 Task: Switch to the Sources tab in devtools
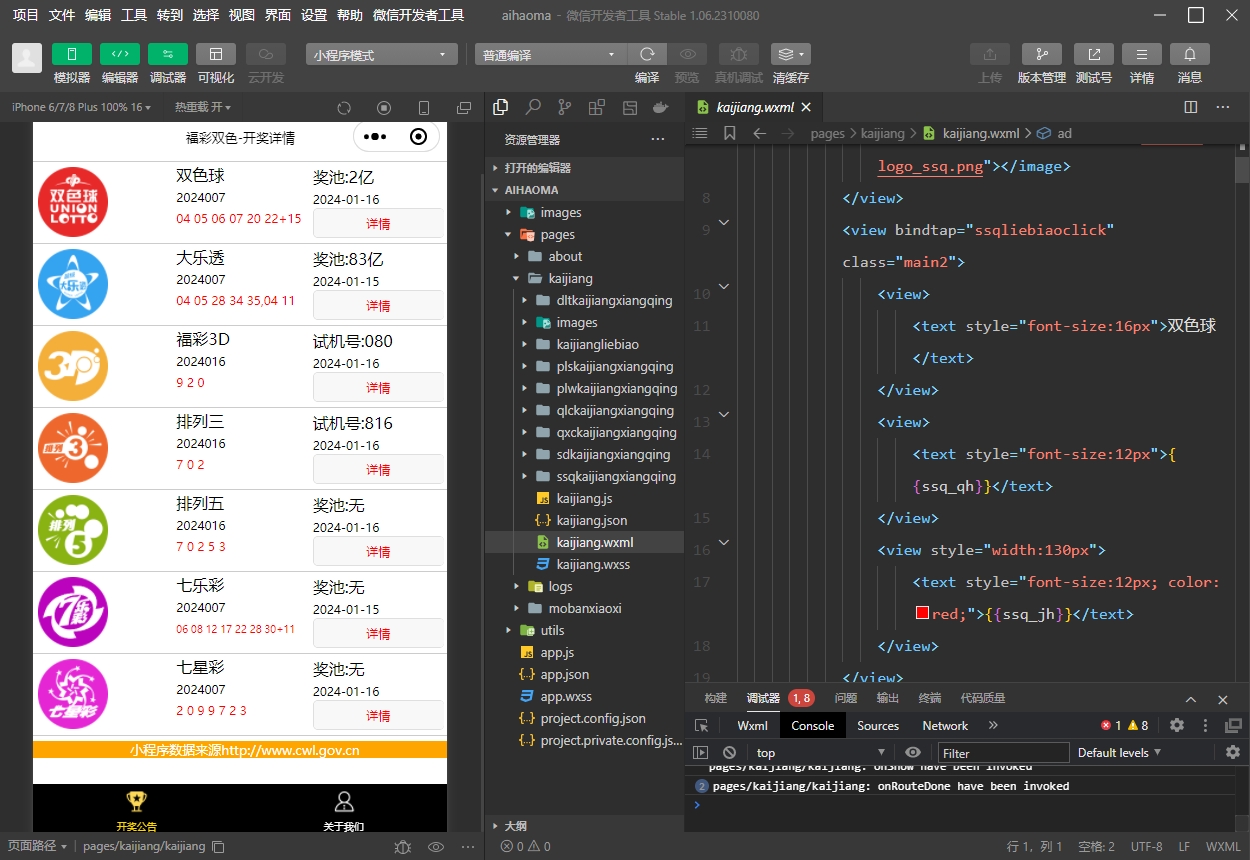878,726
